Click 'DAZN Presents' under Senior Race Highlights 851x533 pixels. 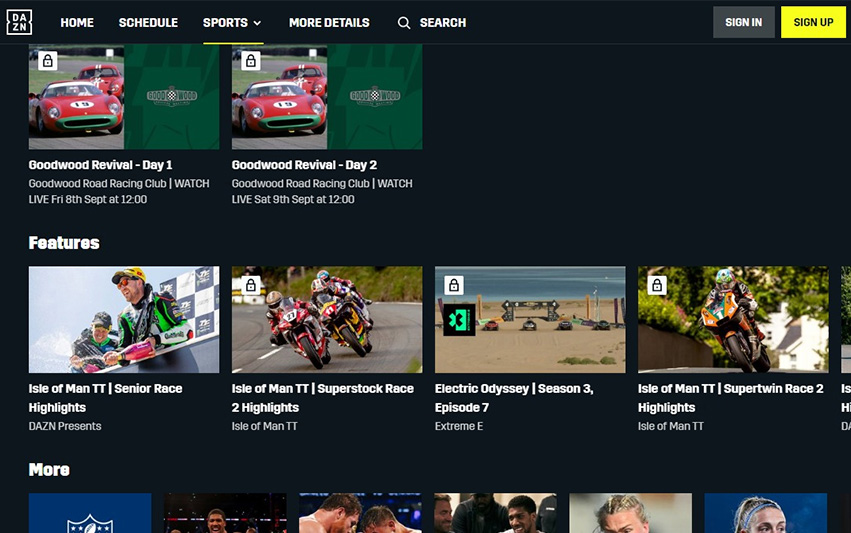[x=65, y=426]
